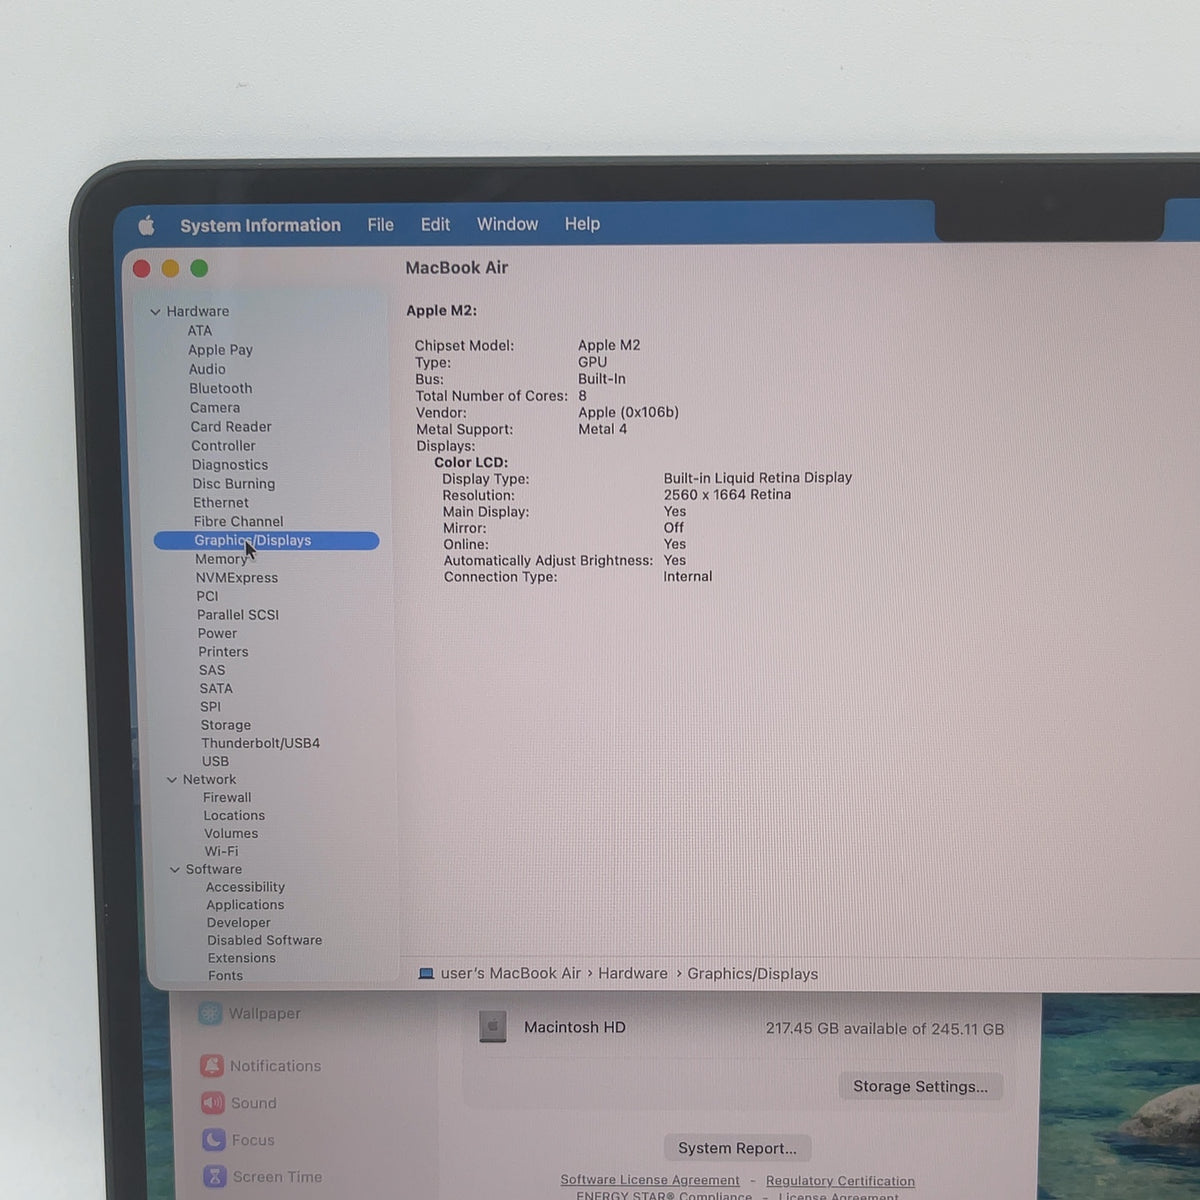Click the Vendor value Apple (0x106b)

(x=628, y=412)
